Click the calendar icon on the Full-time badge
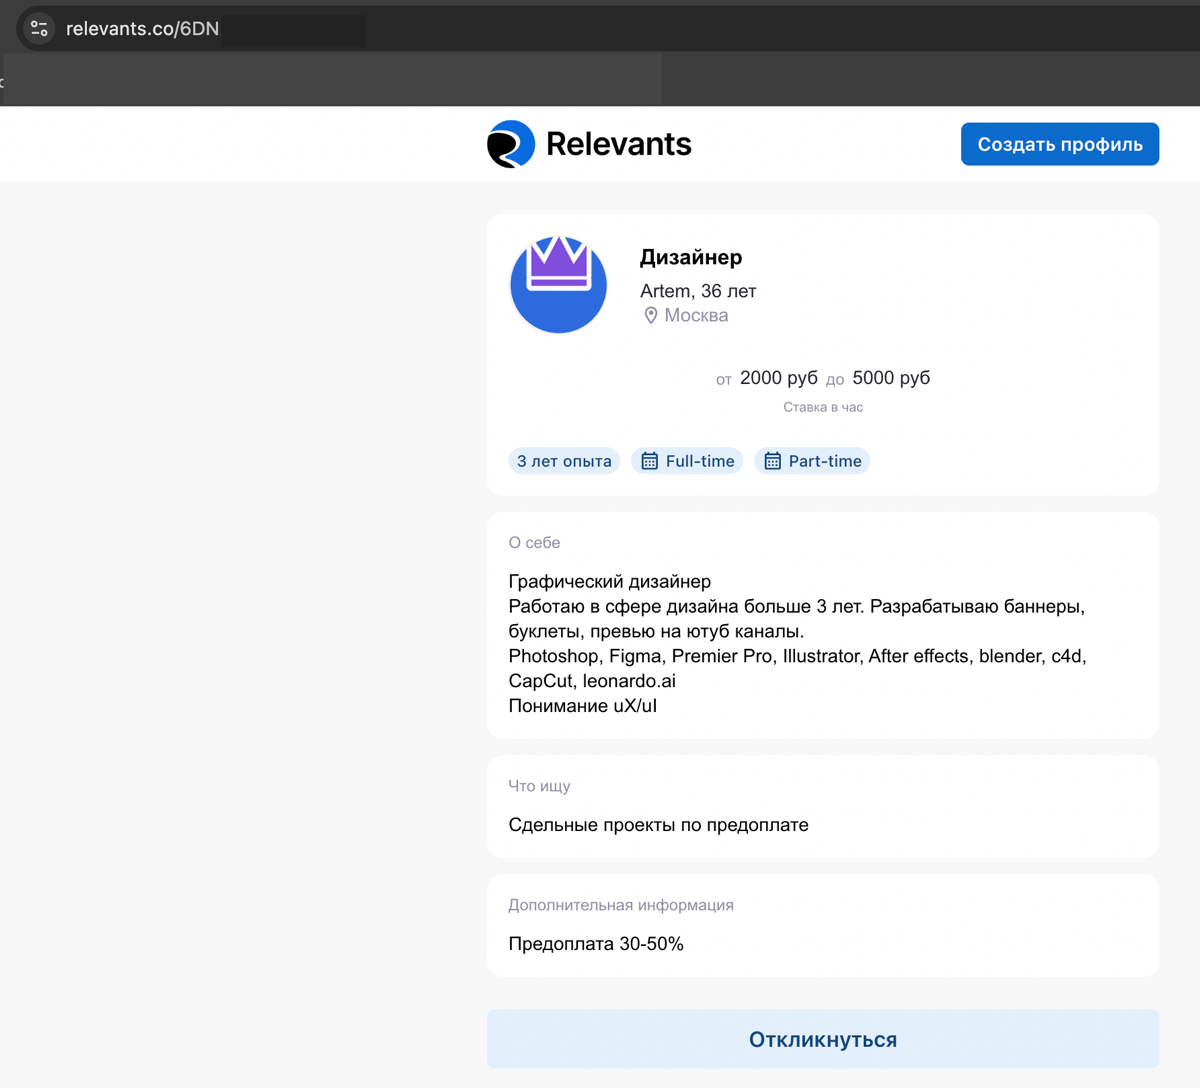 (650, 460)
